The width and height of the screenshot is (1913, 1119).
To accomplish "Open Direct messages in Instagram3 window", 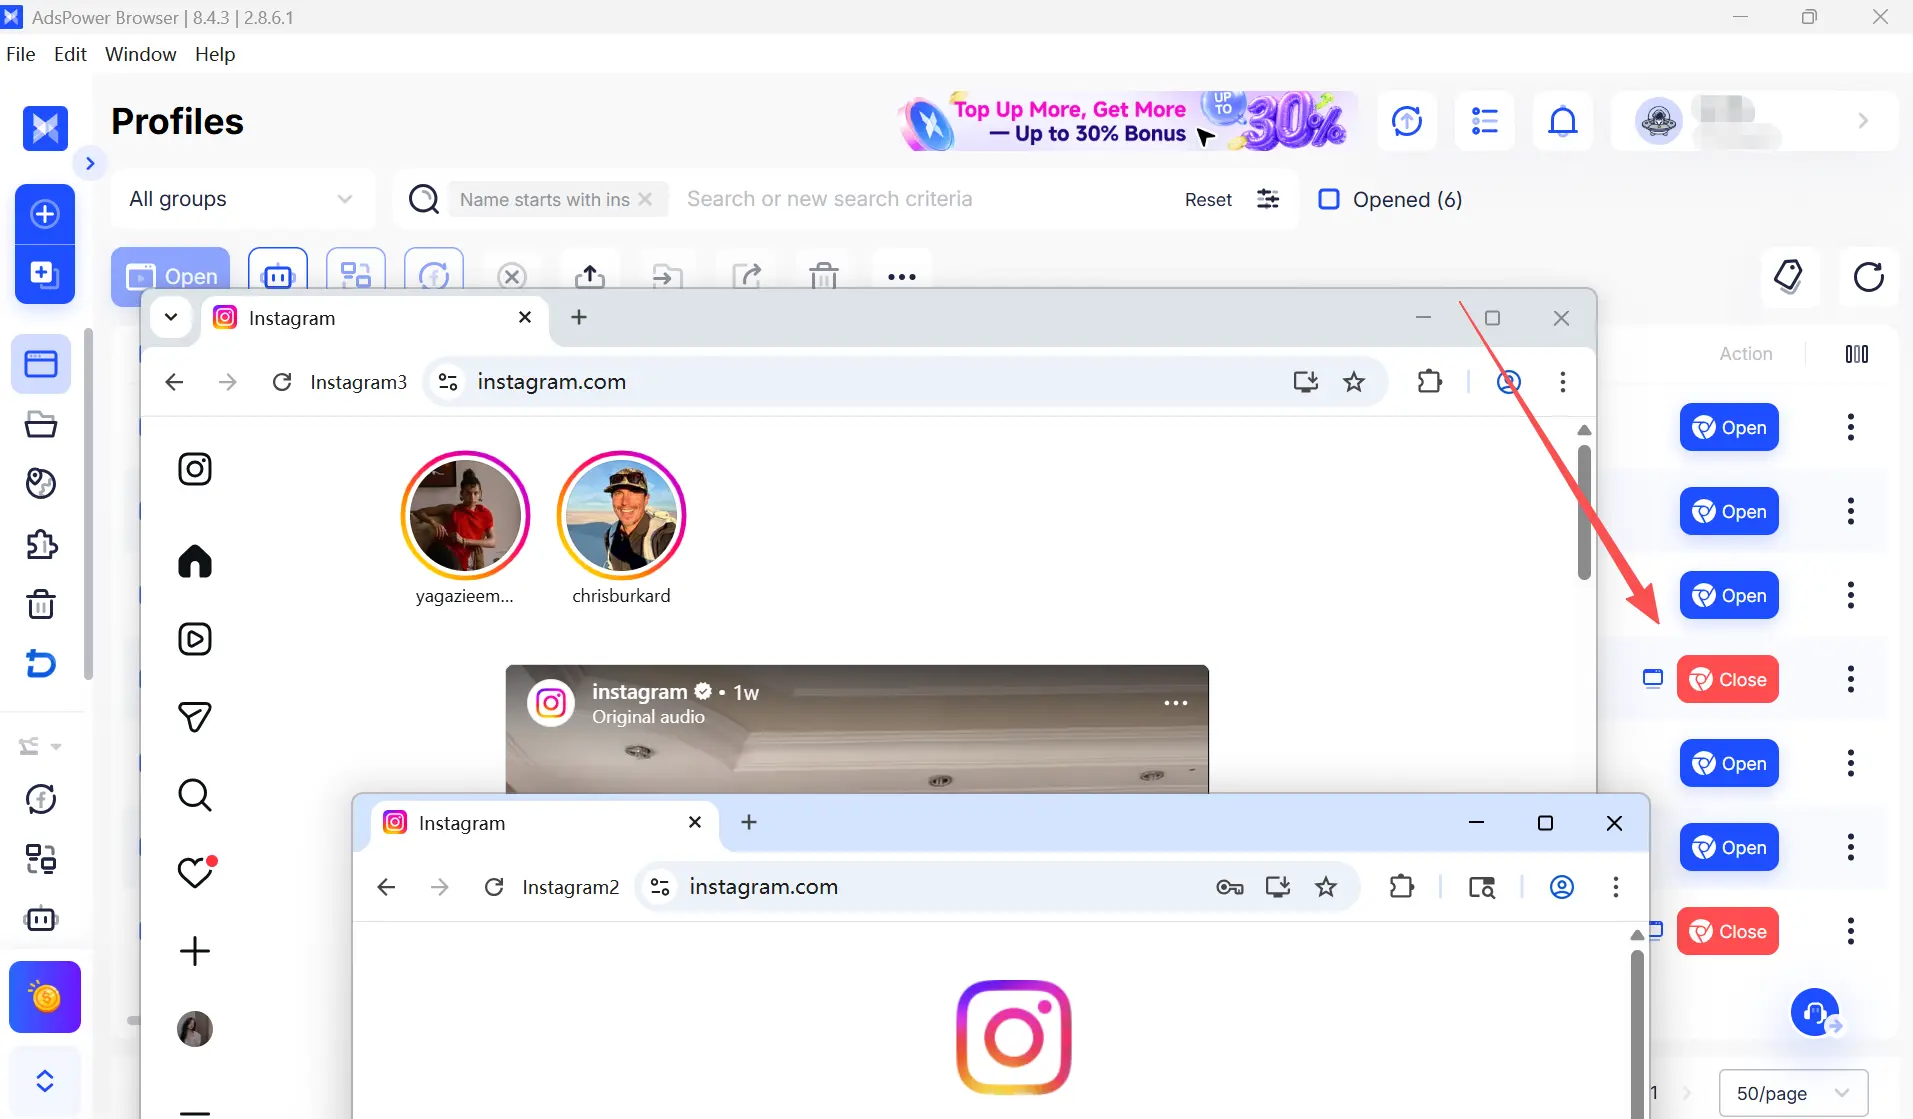I will (x=195, y=716).
